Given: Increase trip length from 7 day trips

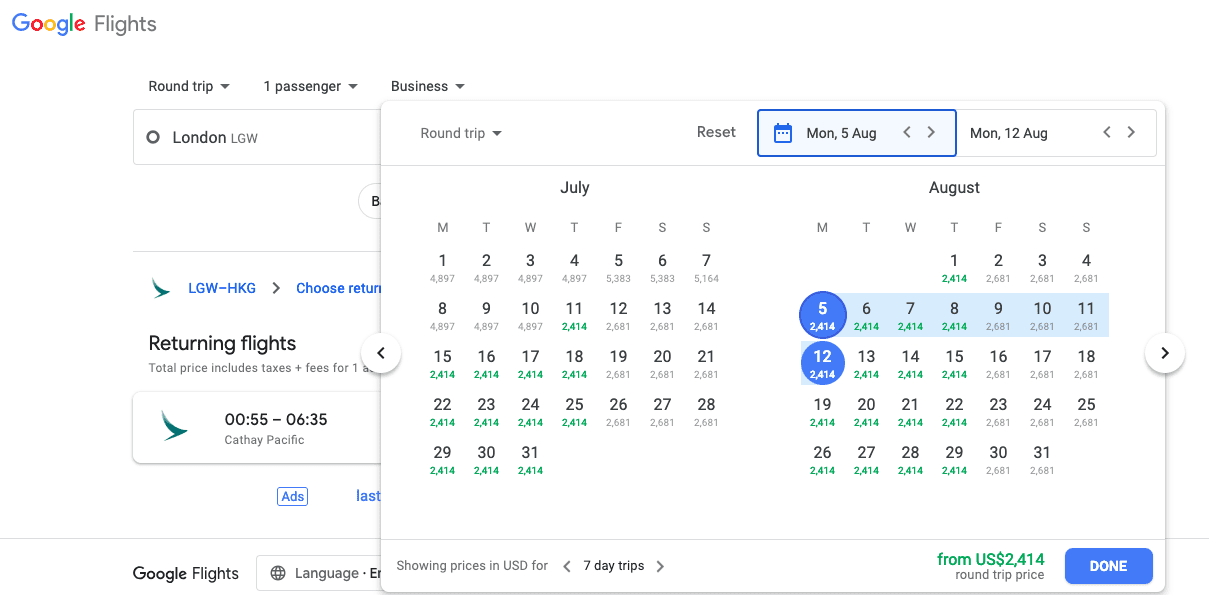Looking at the screenshot, I should pos(660,566).
